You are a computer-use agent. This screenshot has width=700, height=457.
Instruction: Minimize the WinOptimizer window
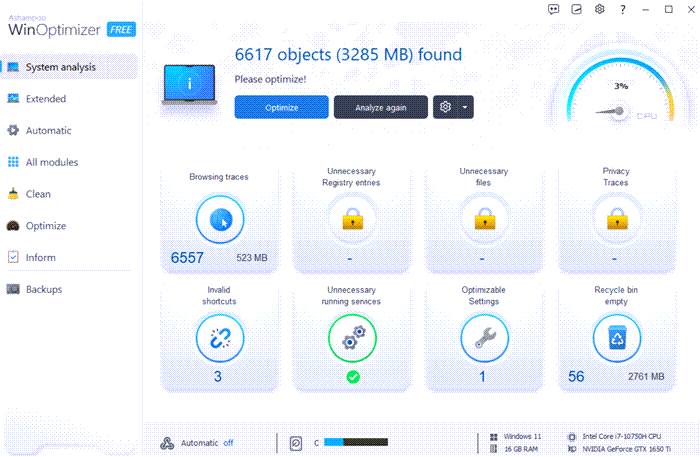point(646,9)
